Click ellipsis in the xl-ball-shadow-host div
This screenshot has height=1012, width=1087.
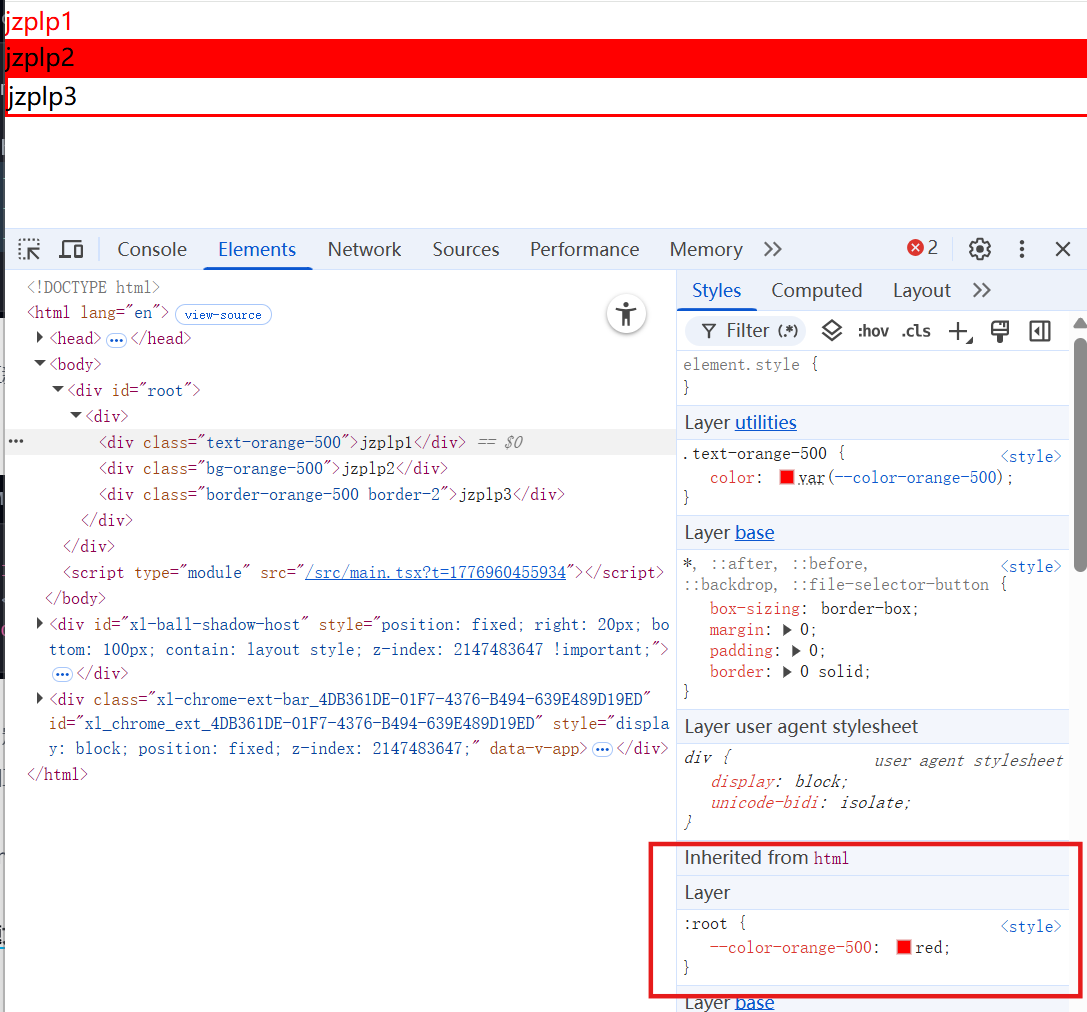pyautogui.click(x=62, y=674)
